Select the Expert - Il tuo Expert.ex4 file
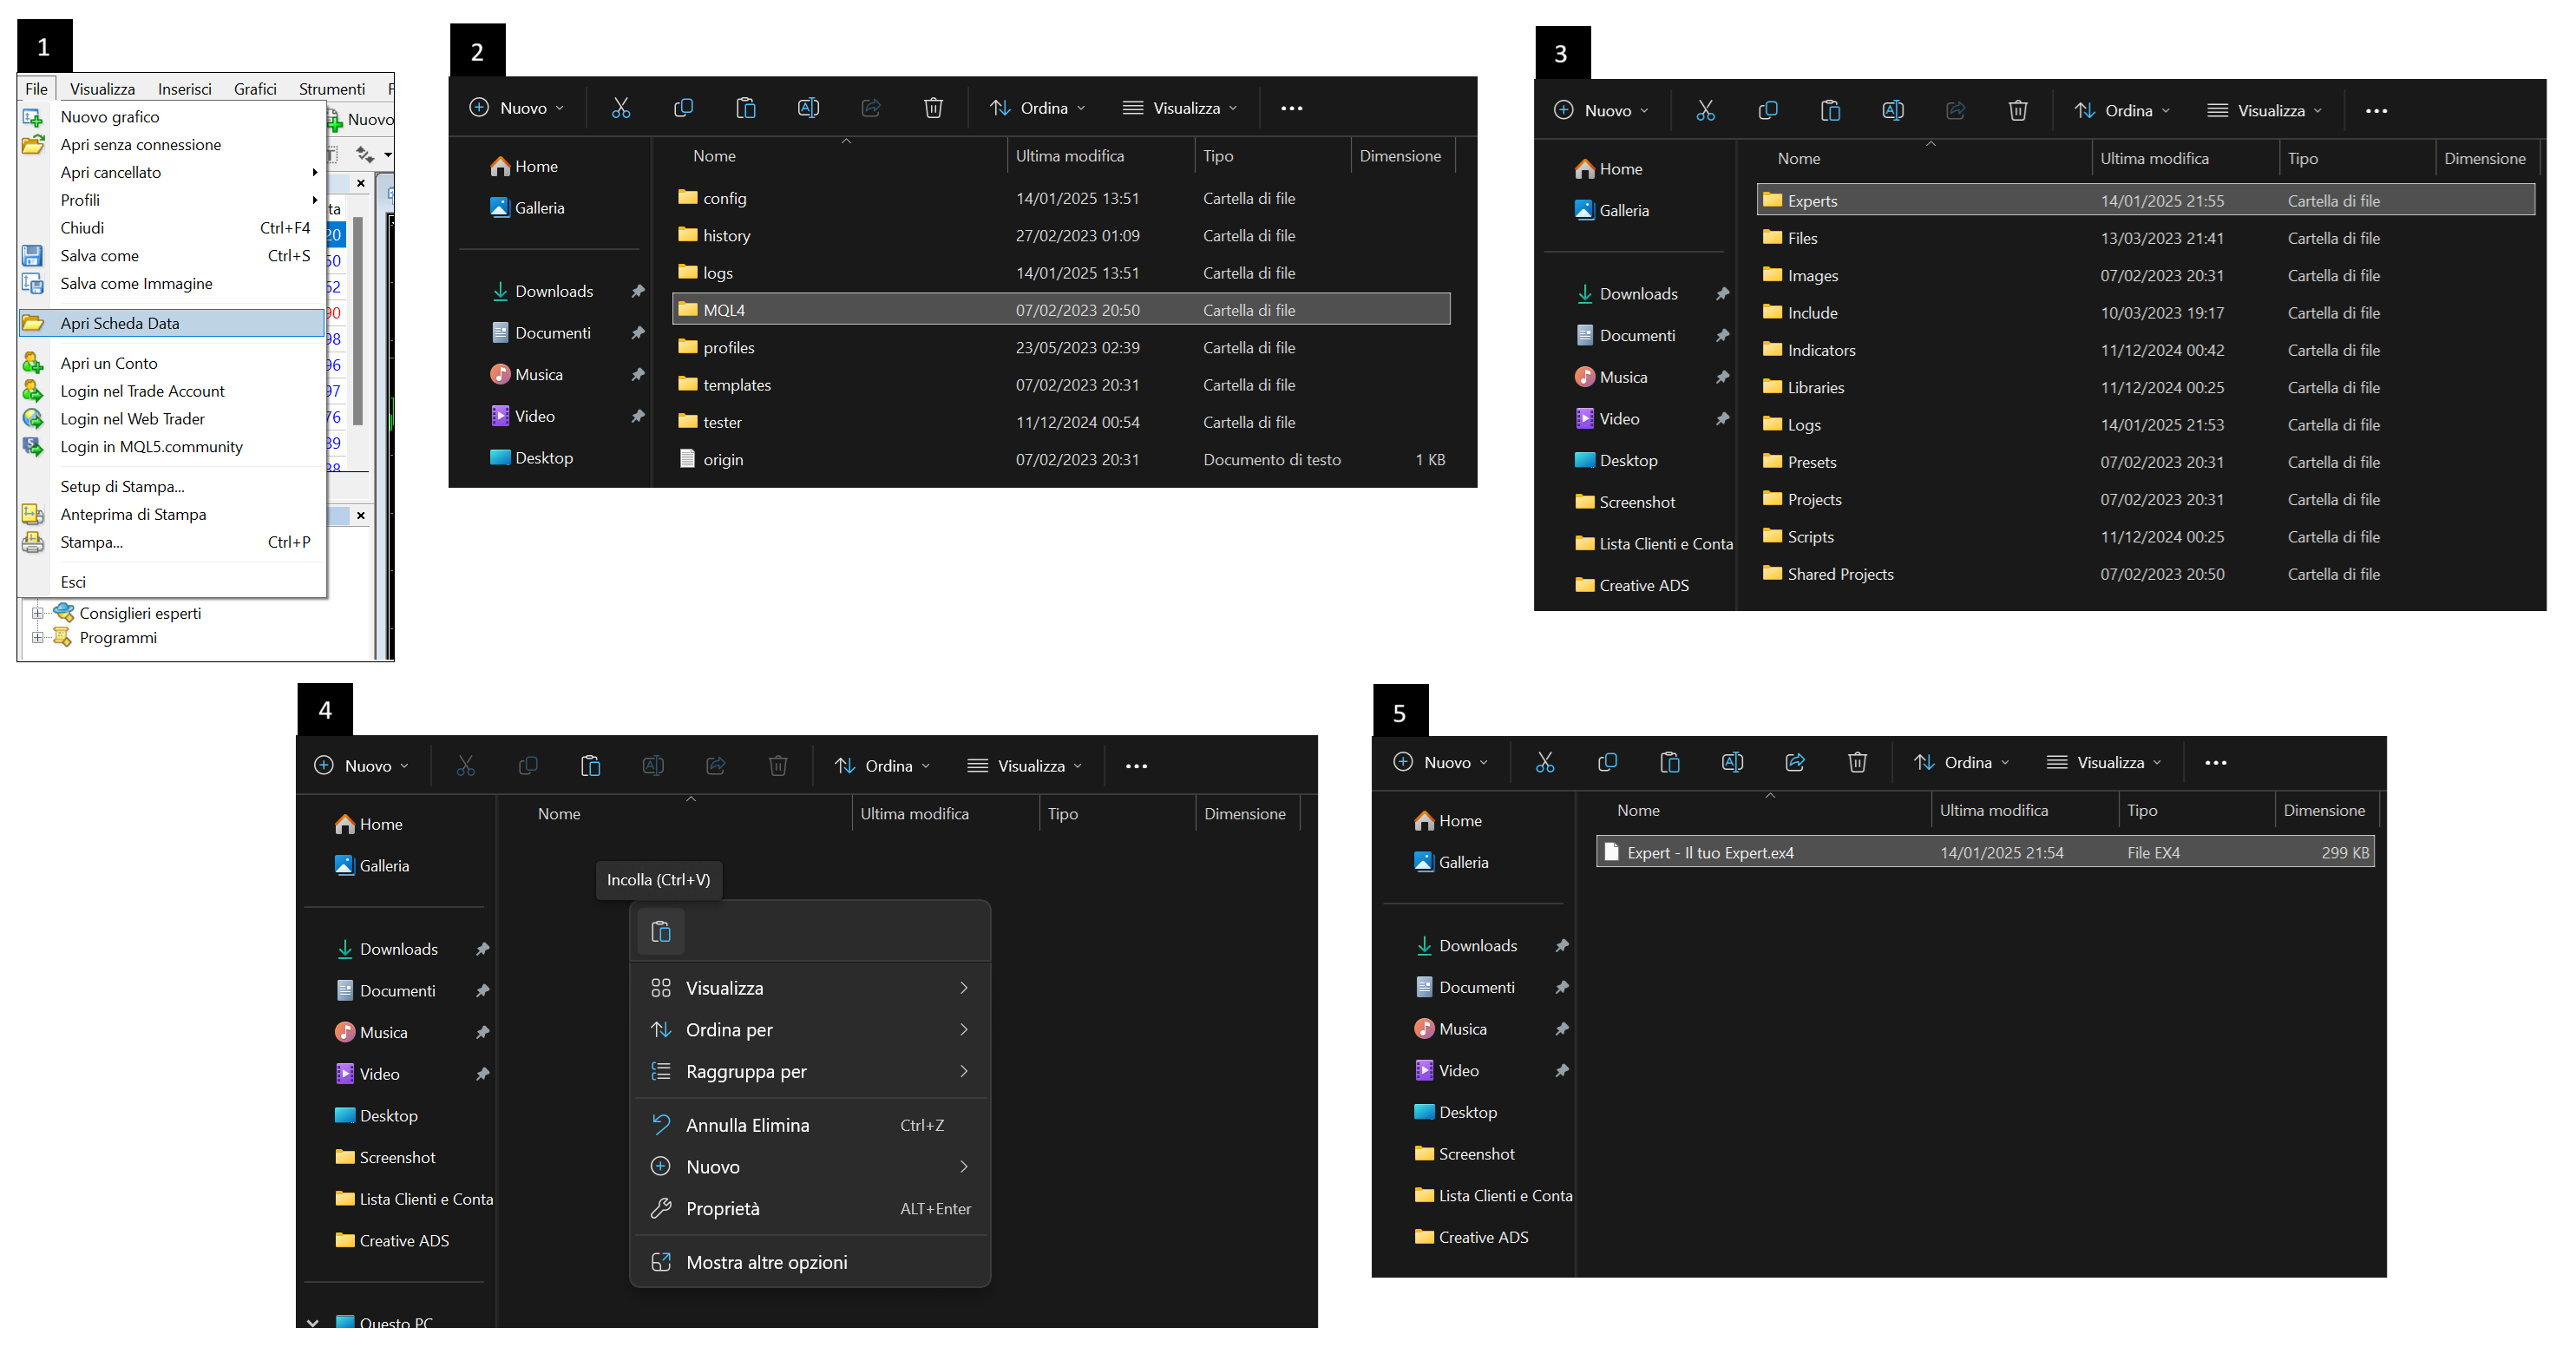This screenshot has height=1354, width=2576. [x=1710, y=853]
